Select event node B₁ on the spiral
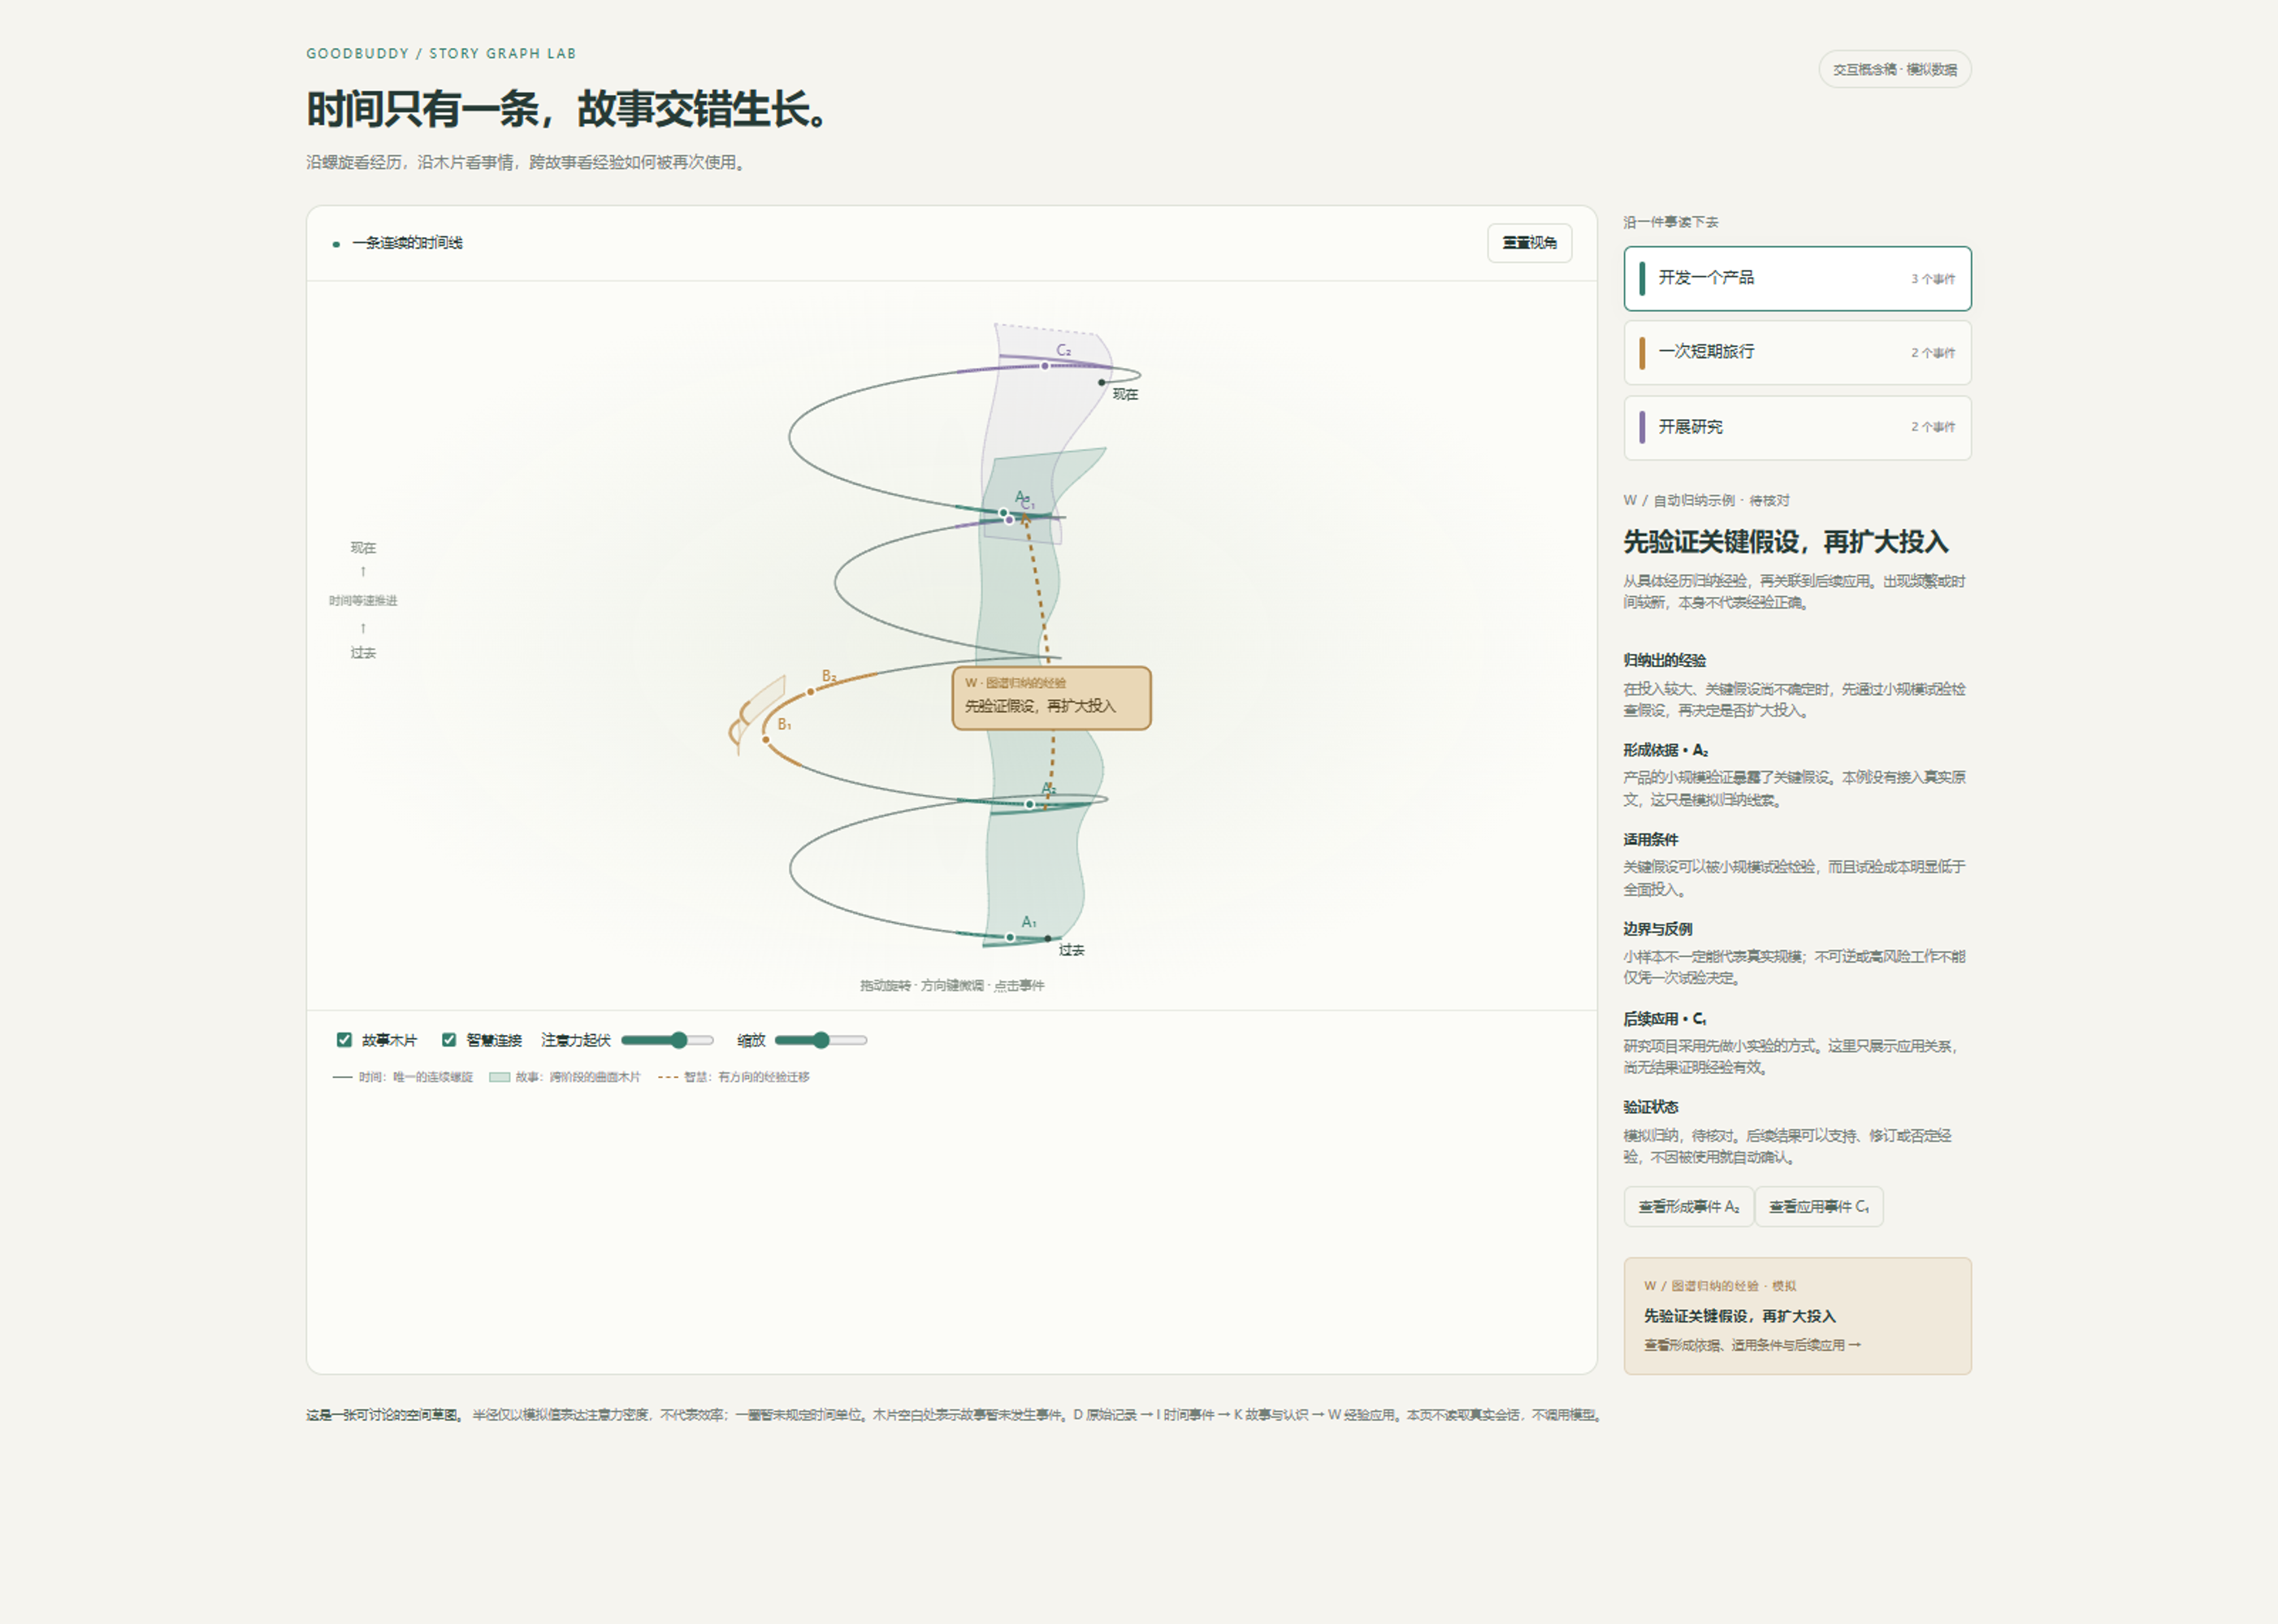 click(x=767, y=739)
